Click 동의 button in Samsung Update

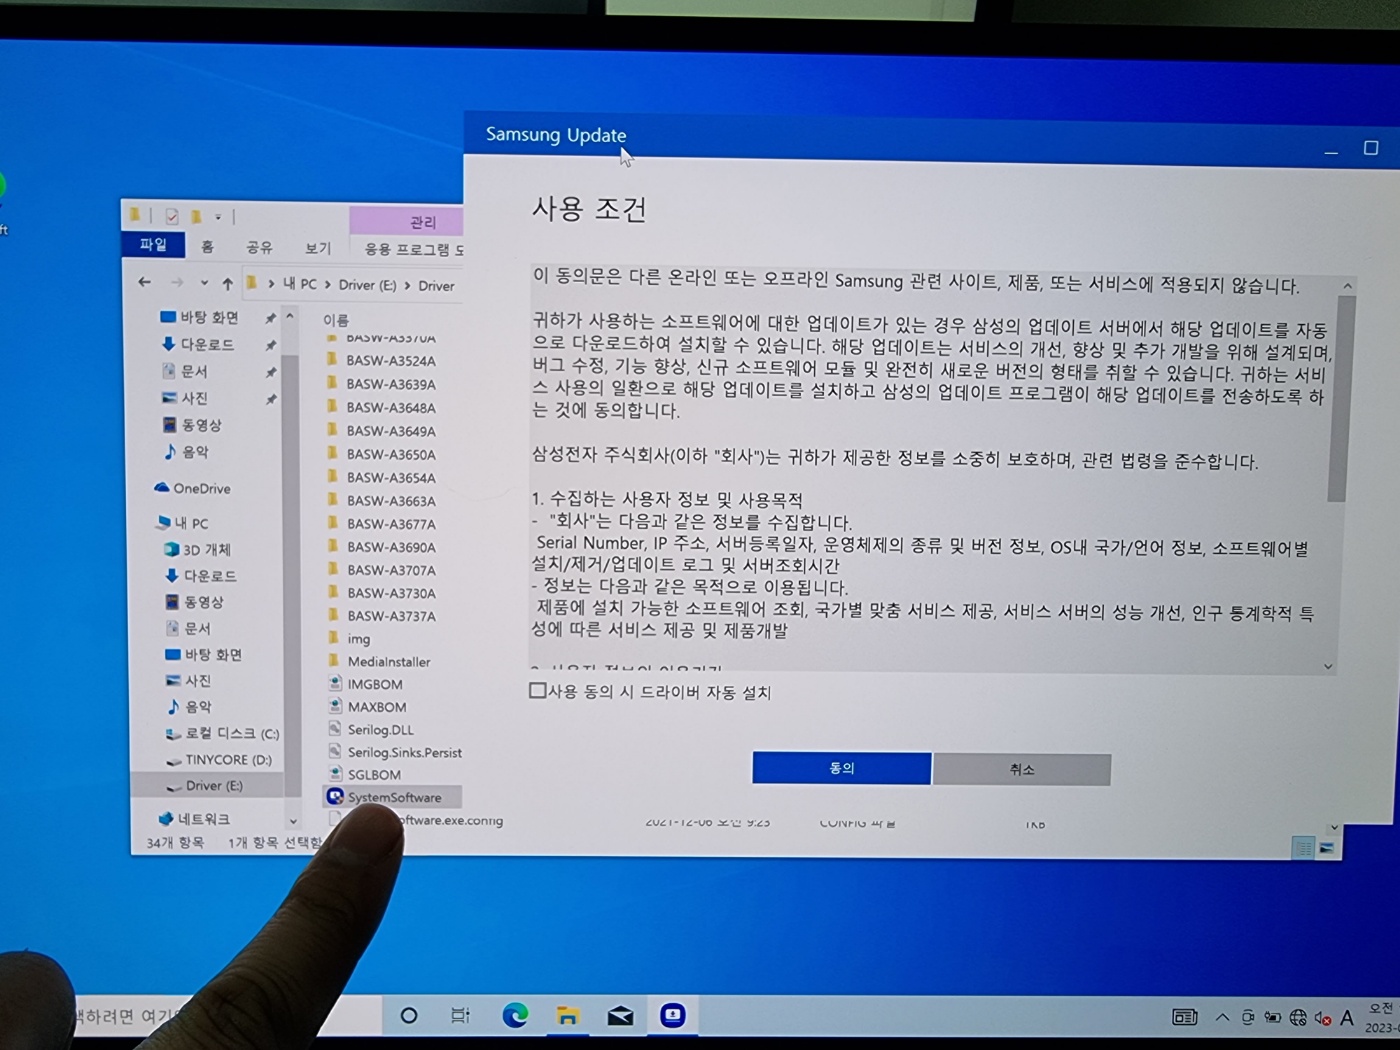842,768
